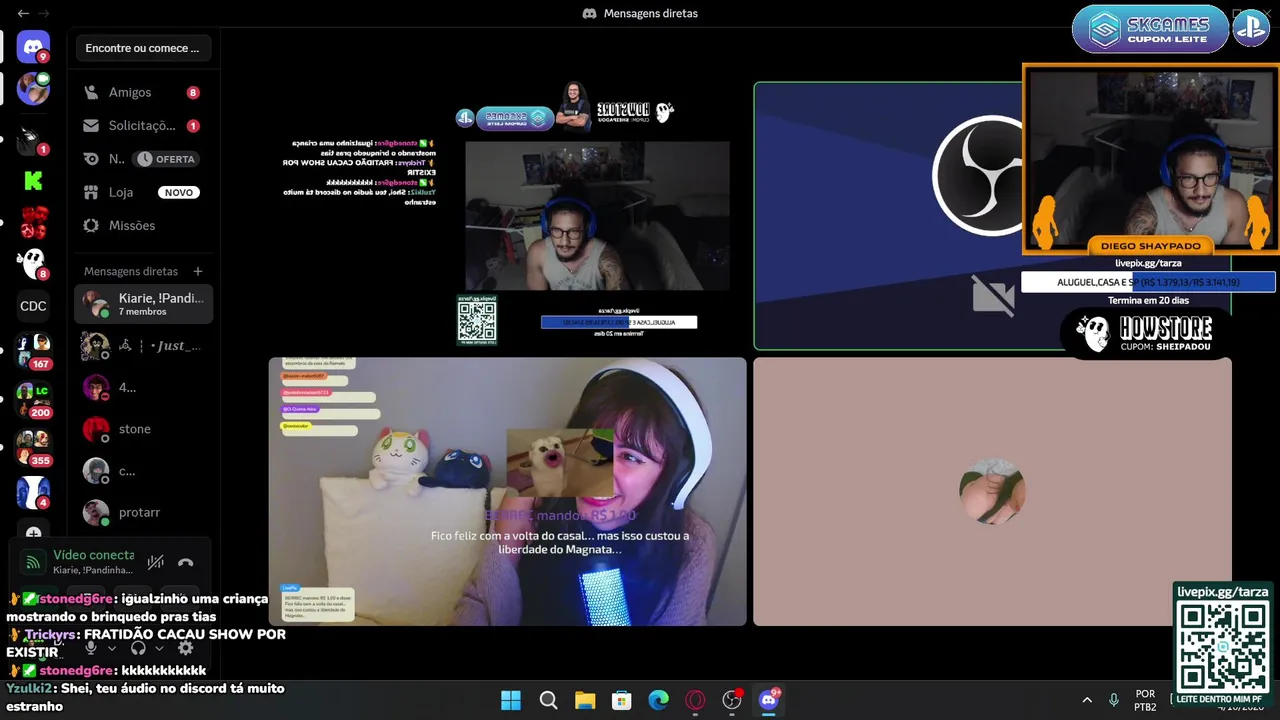This screenshot has height=720, width=1280.
Task: Open File Explorer from the taskbar
Action: tap(585, 700)
